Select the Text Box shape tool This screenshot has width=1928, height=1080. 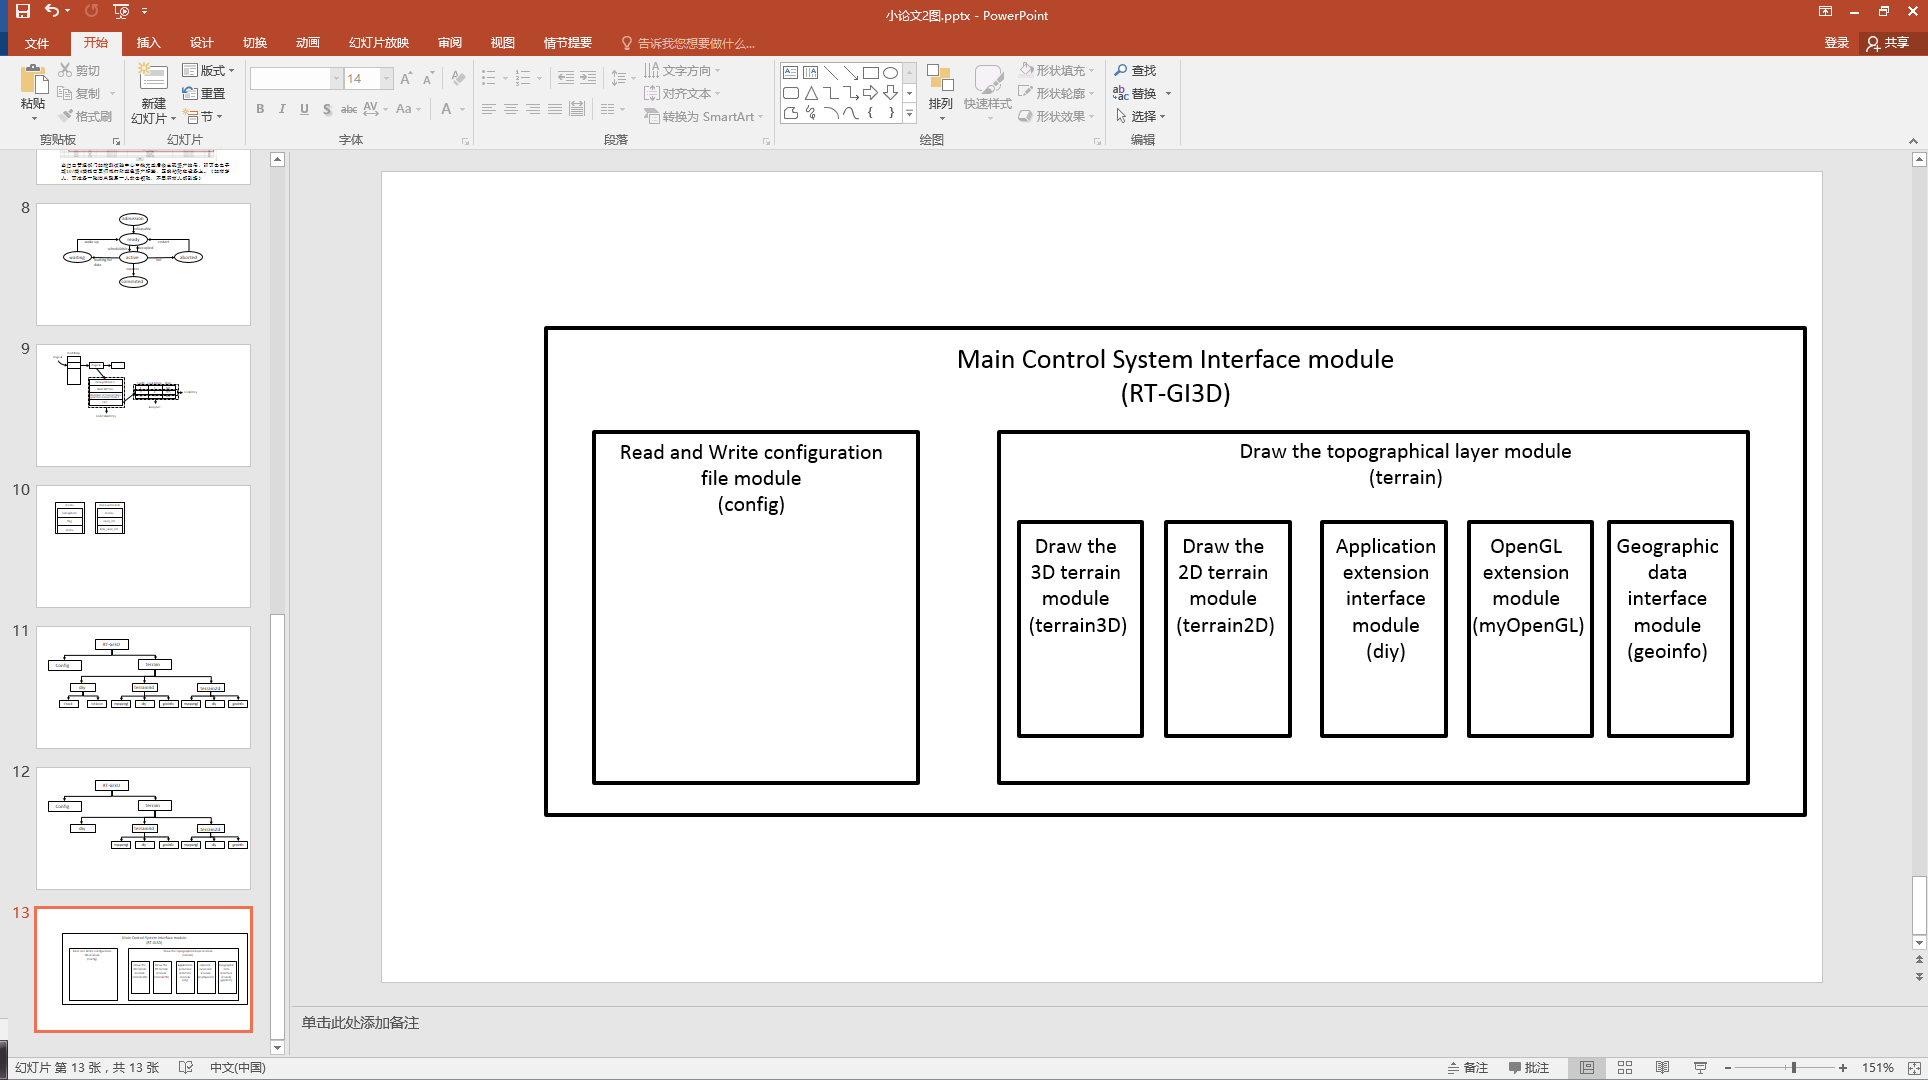790,73
